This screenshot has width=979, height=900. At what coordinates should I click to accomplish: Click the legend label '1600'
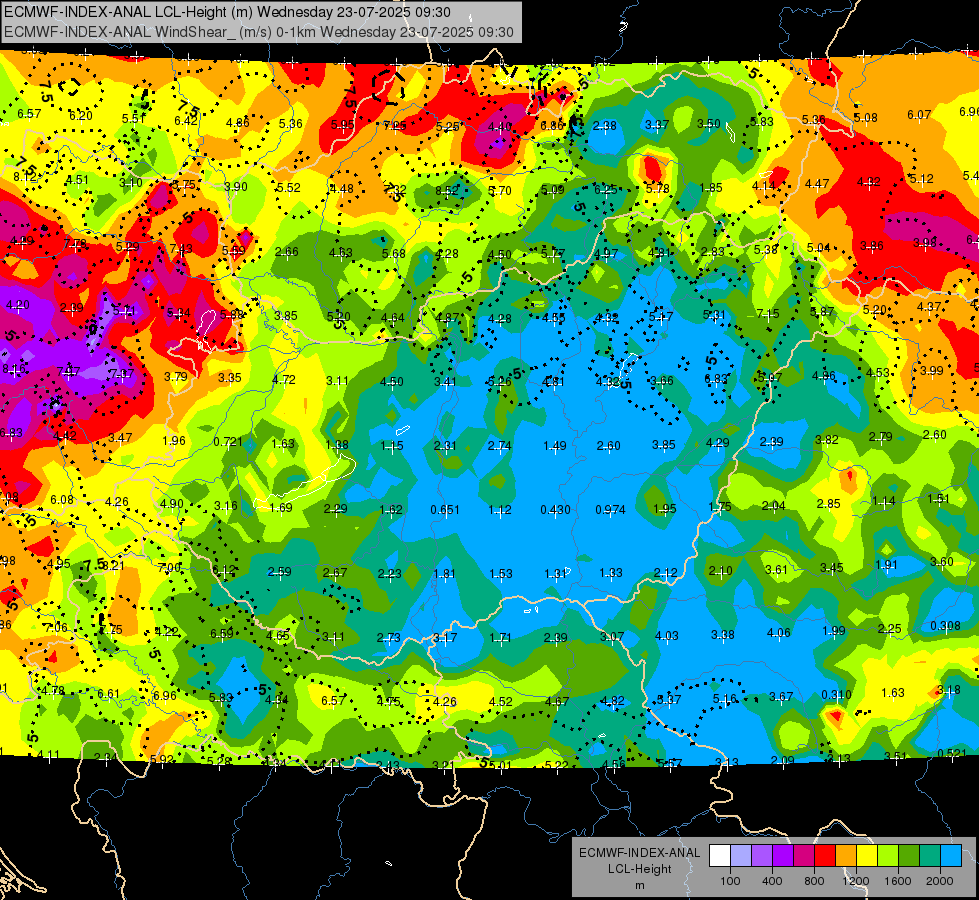coord(898,881)
